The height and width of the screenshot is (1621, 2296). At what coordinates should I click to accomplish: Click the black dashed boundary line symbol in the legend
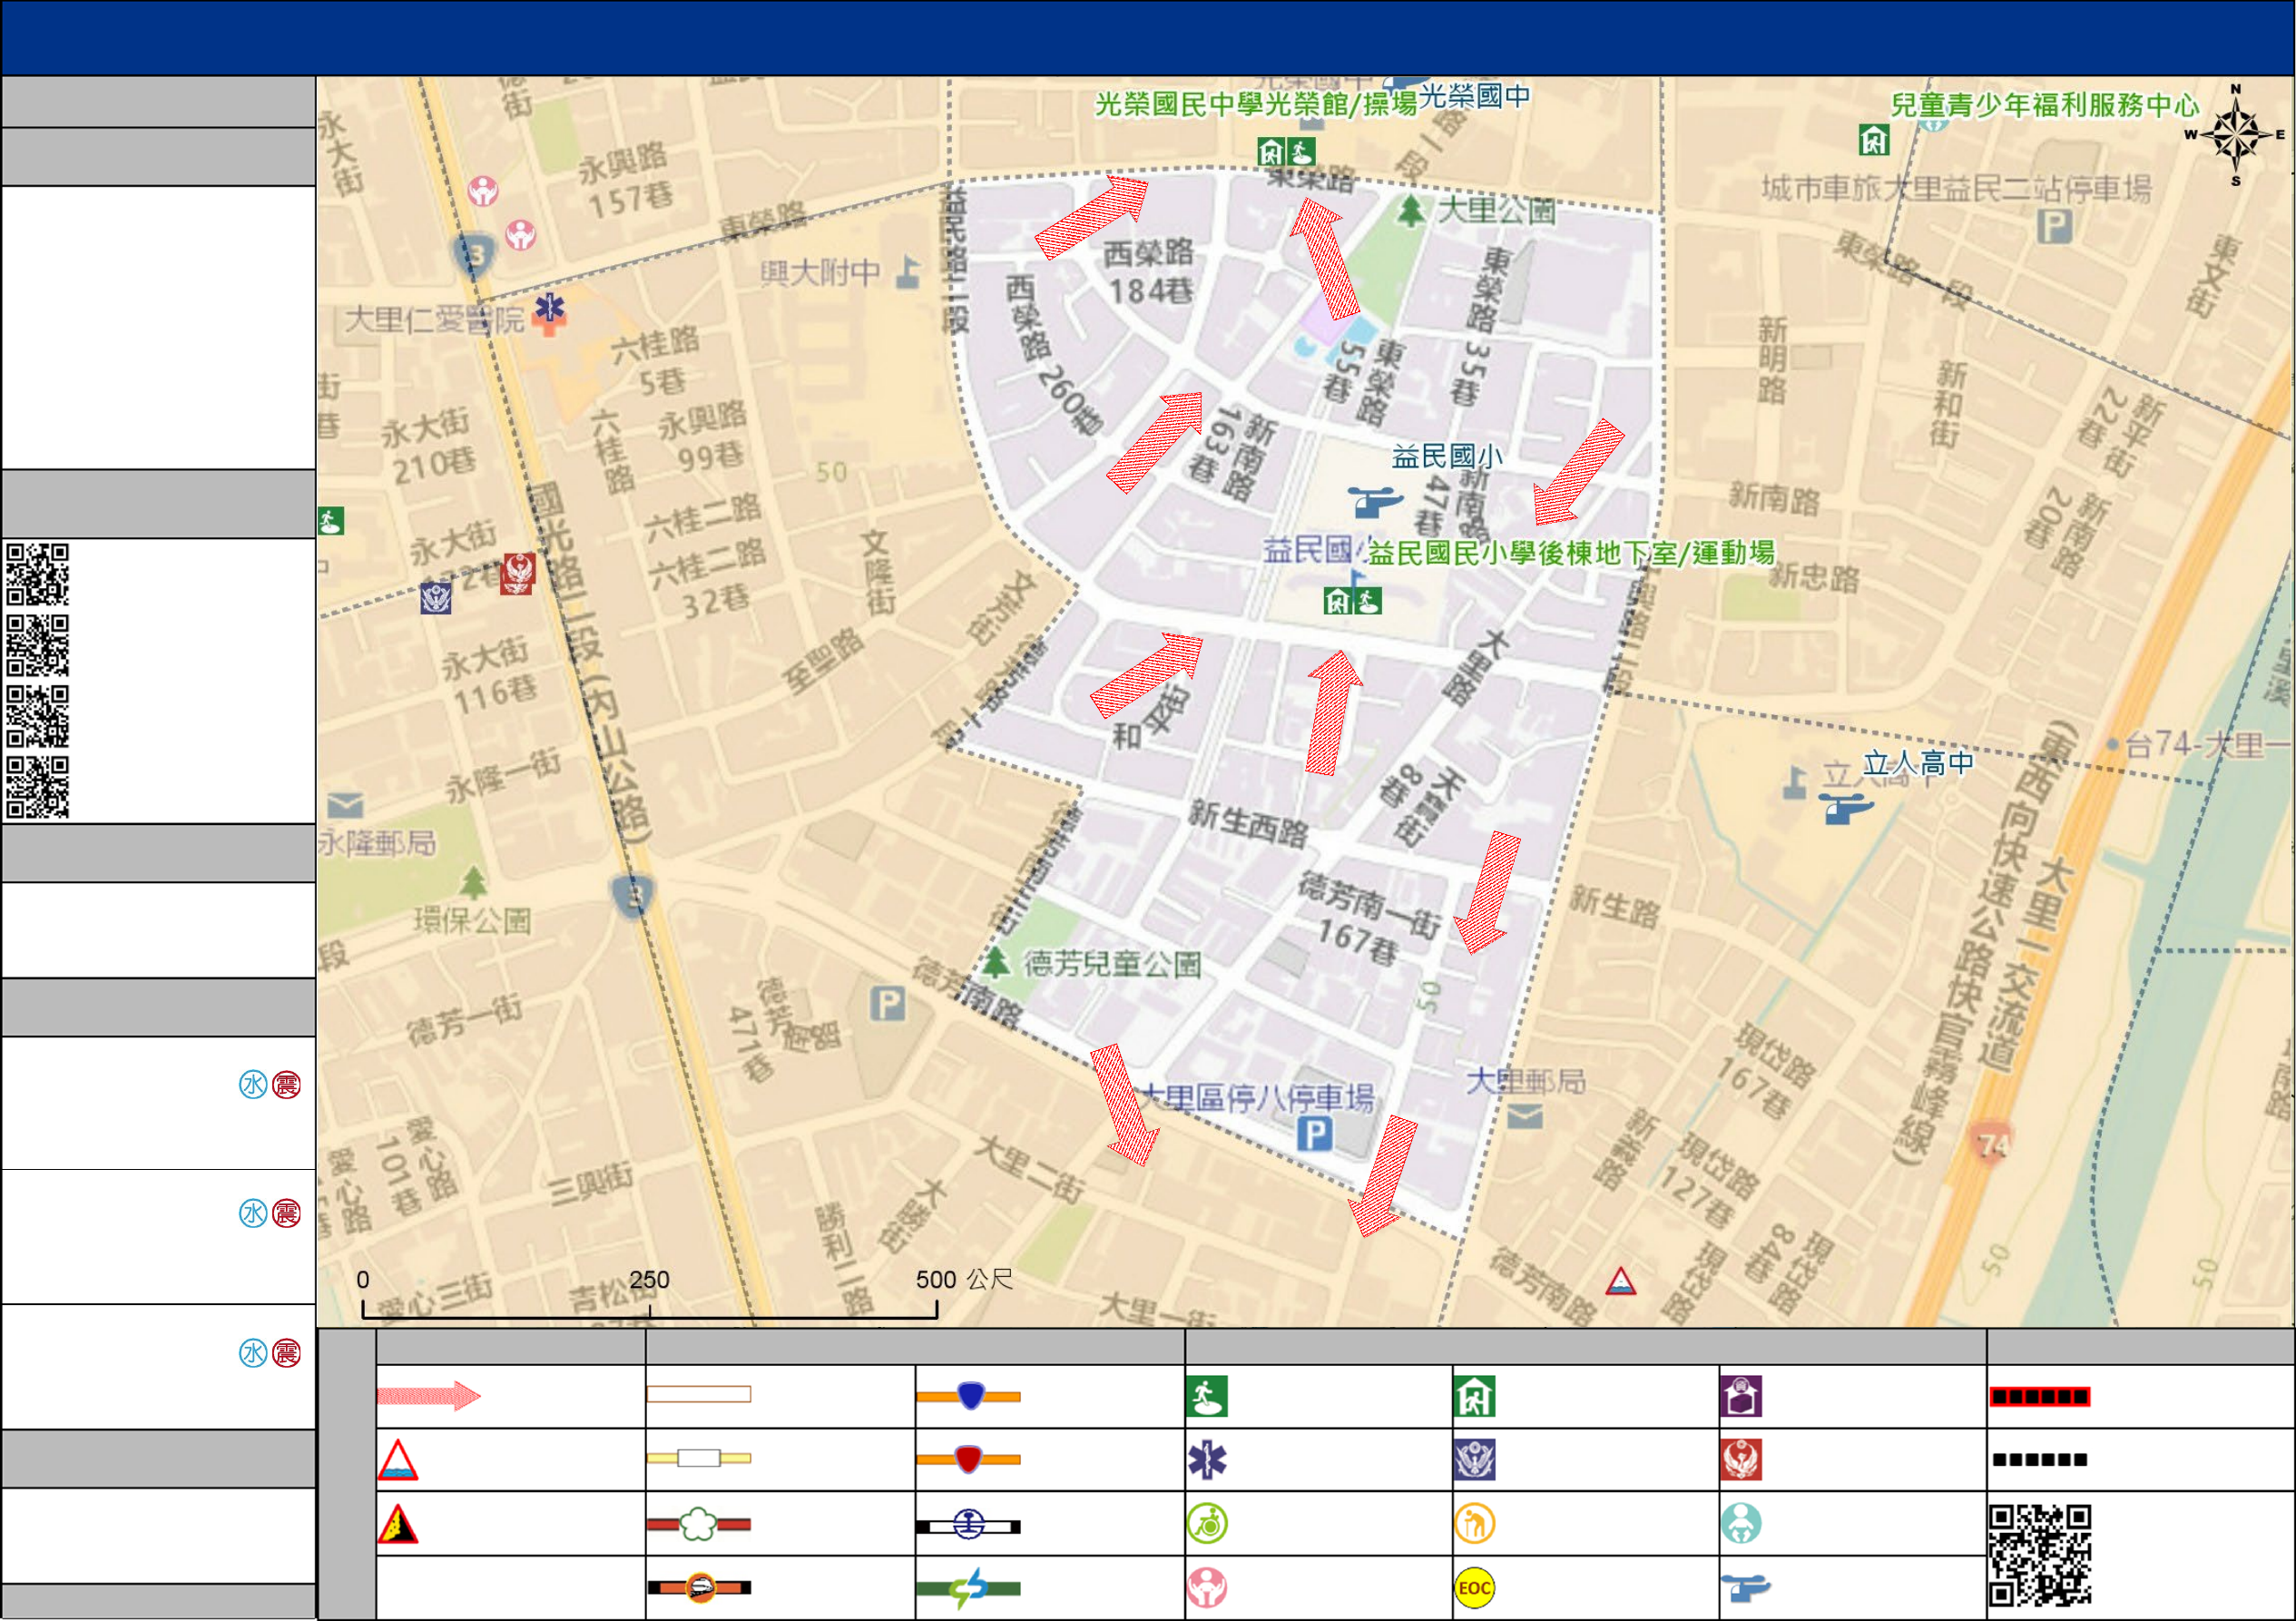click(x=2040, y=1460)
